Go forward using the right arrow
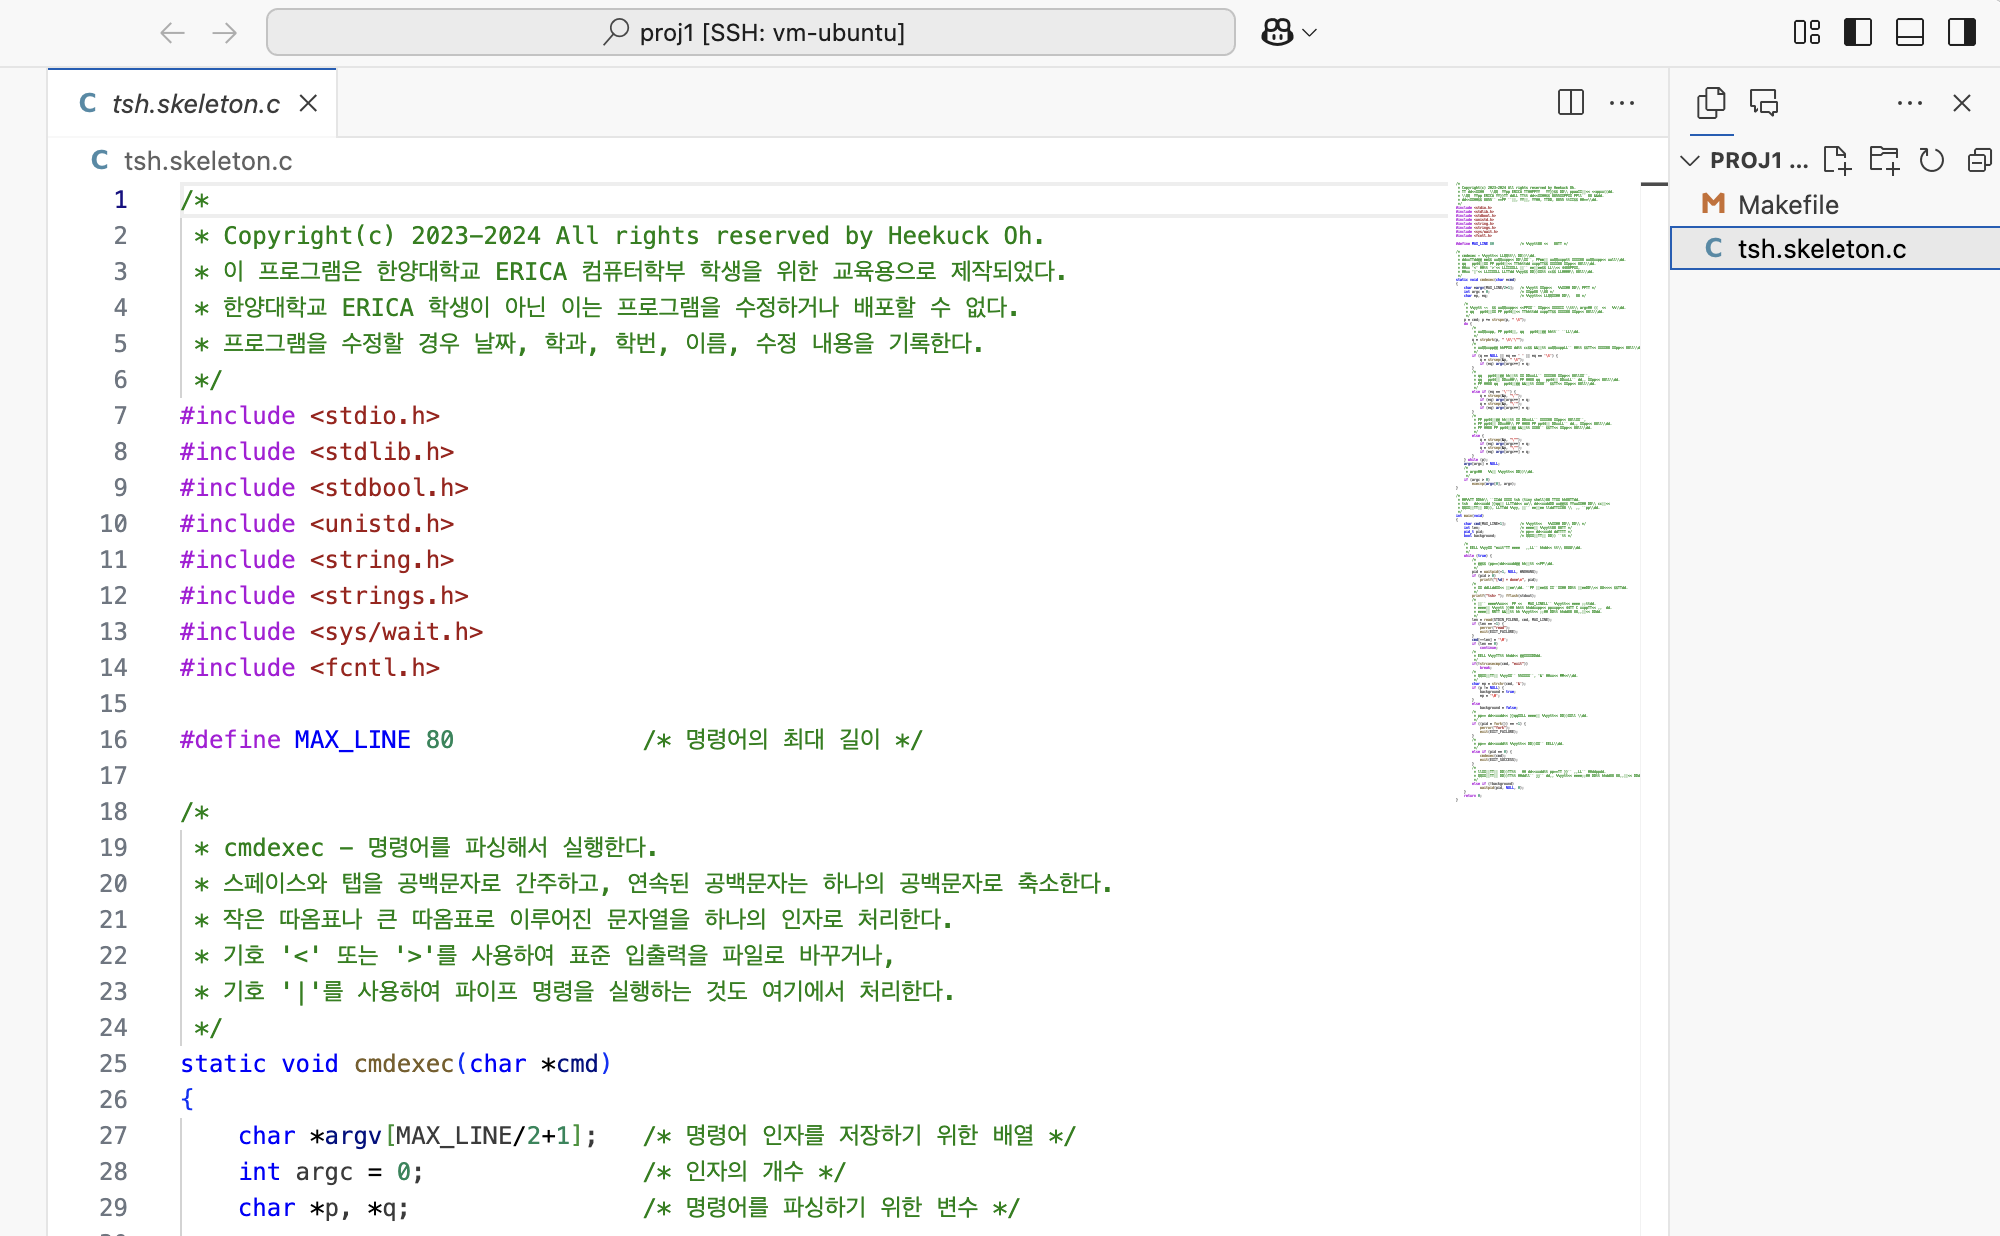This screenshot has height=1236, width=2000. pos(225,33)
